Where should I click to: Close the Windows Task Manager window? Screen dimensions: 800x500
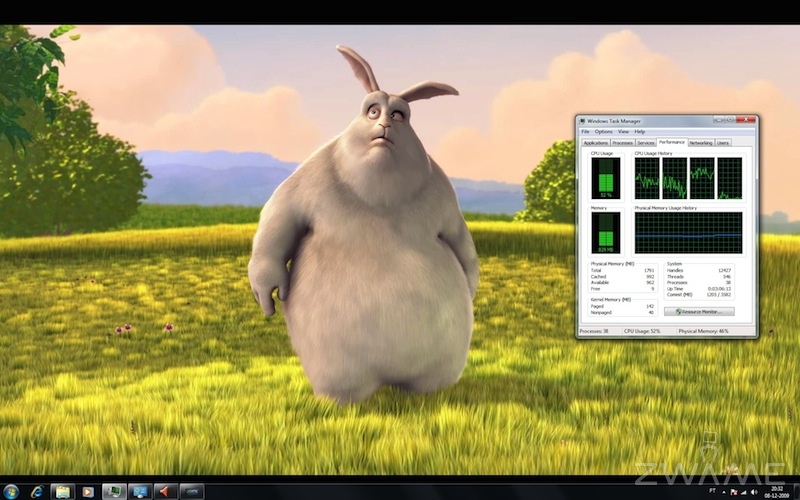pyautogui.click(x=746, y=120)
